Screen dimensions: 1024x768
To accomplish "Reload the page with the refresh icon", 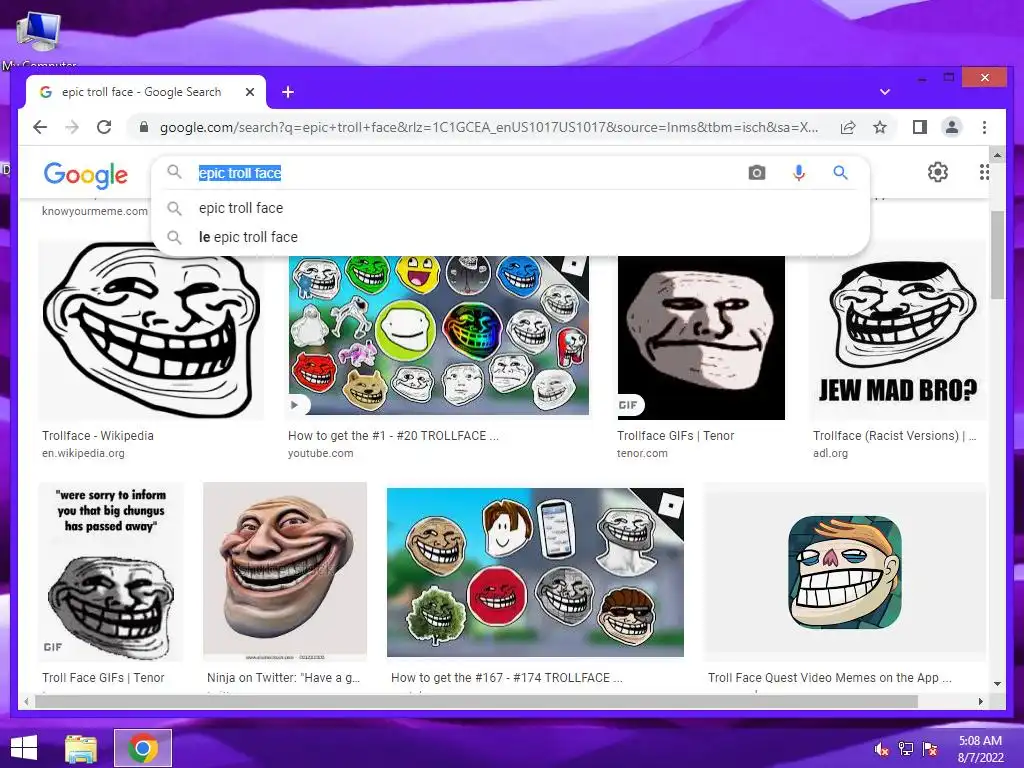I will coord(104,127).
